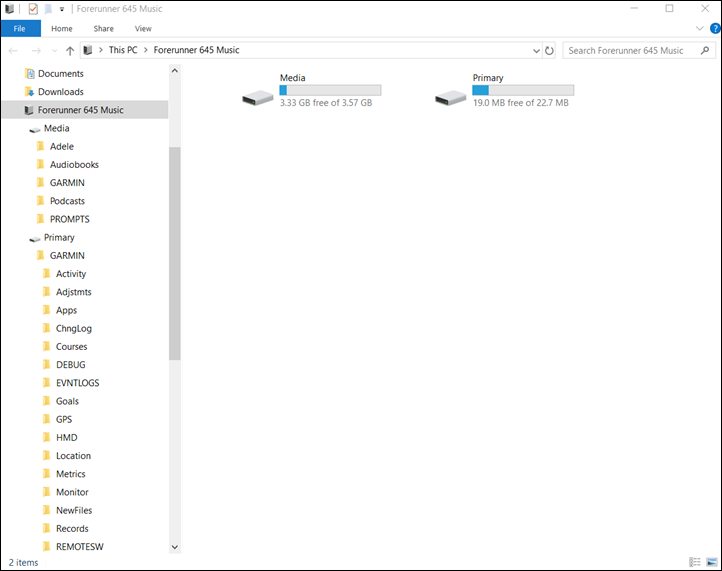Image resolution: width=722 pixels, height=571 pixels.
Task: Click the navigation pane scrollbar thumb
Action: (x=175, y=253)
